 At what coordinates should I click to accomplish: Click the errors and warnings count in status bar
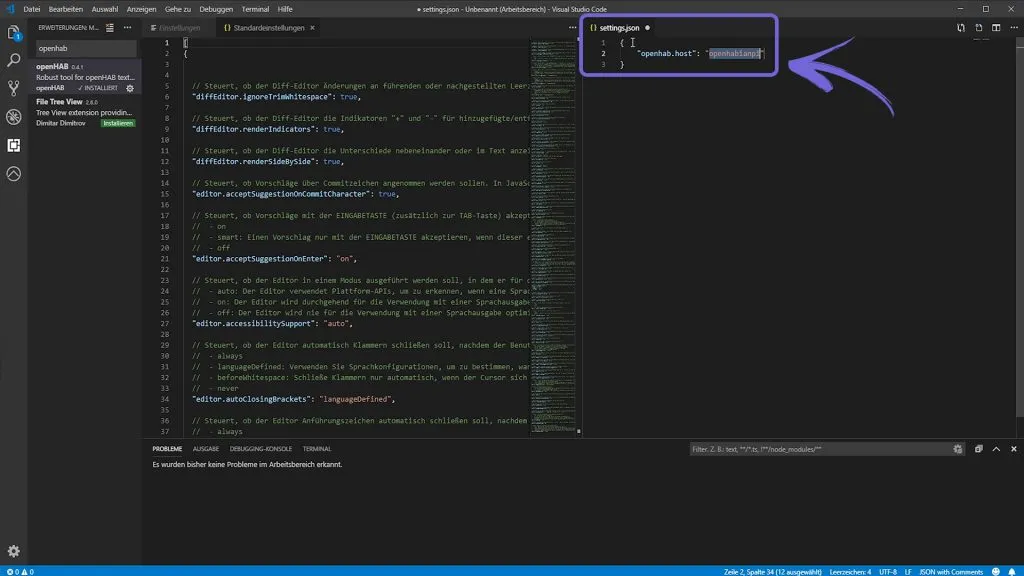[20, 571]
